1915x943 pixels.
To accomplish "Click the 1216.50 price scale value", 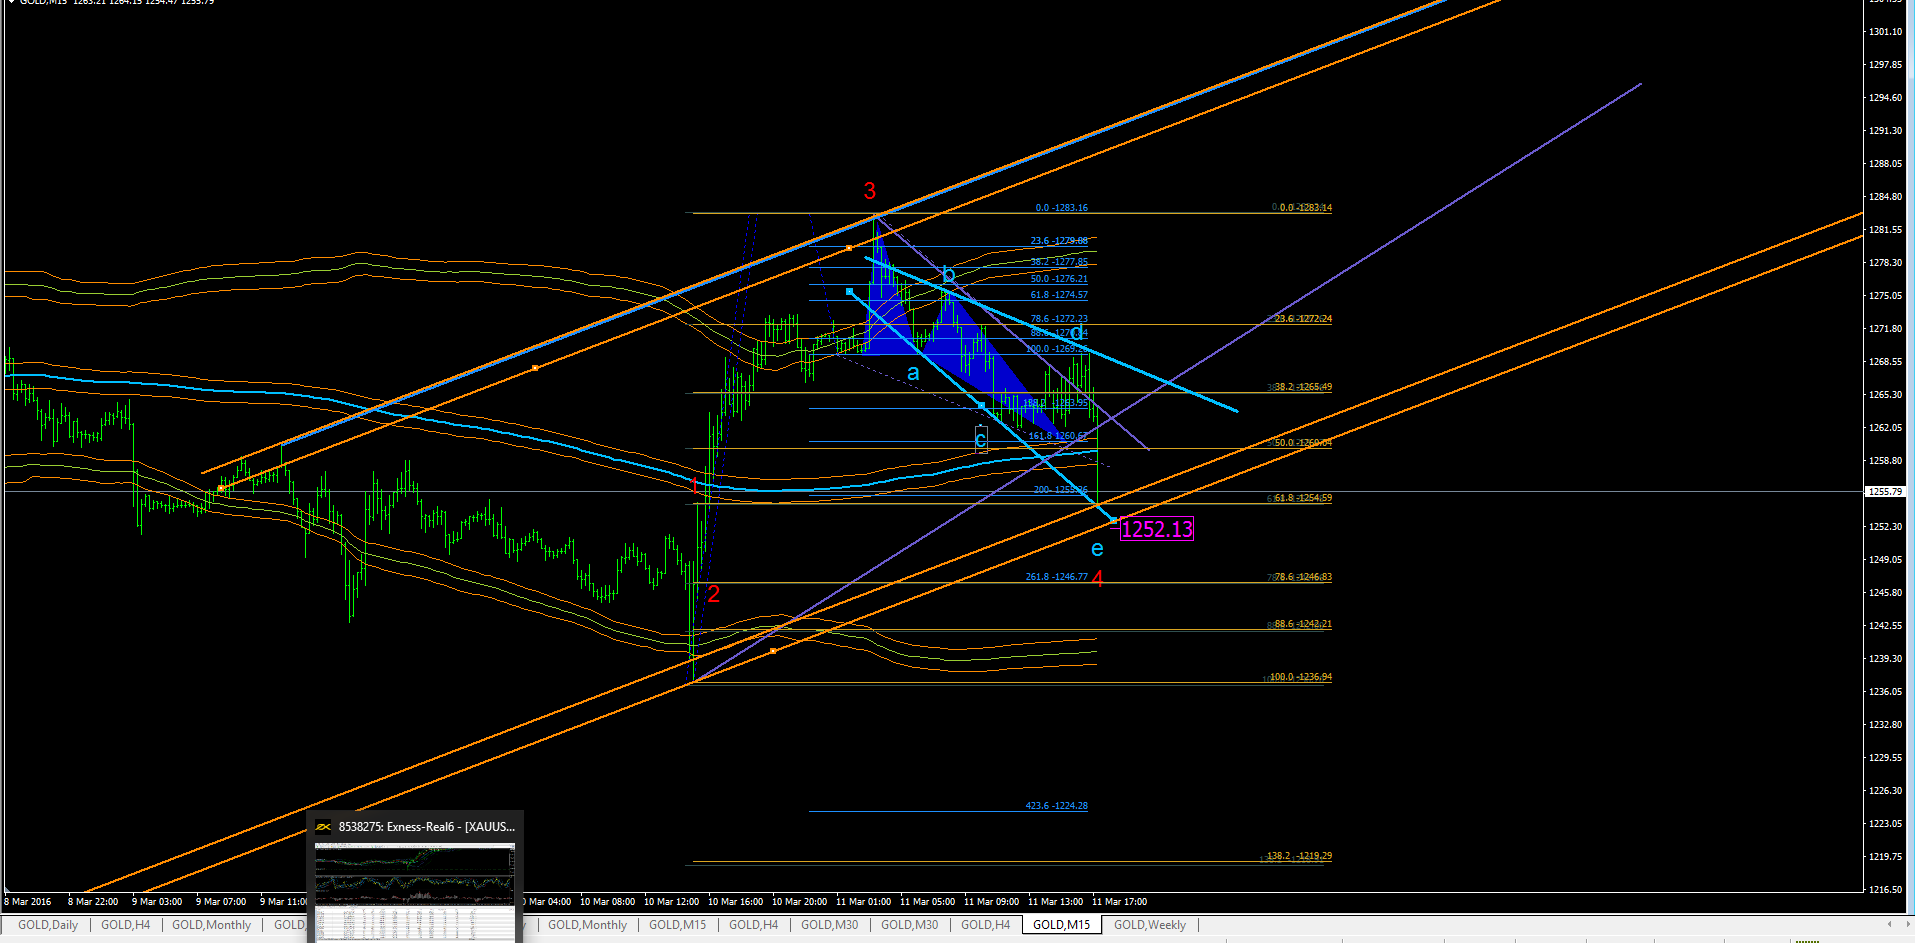I will point(1886,889).
